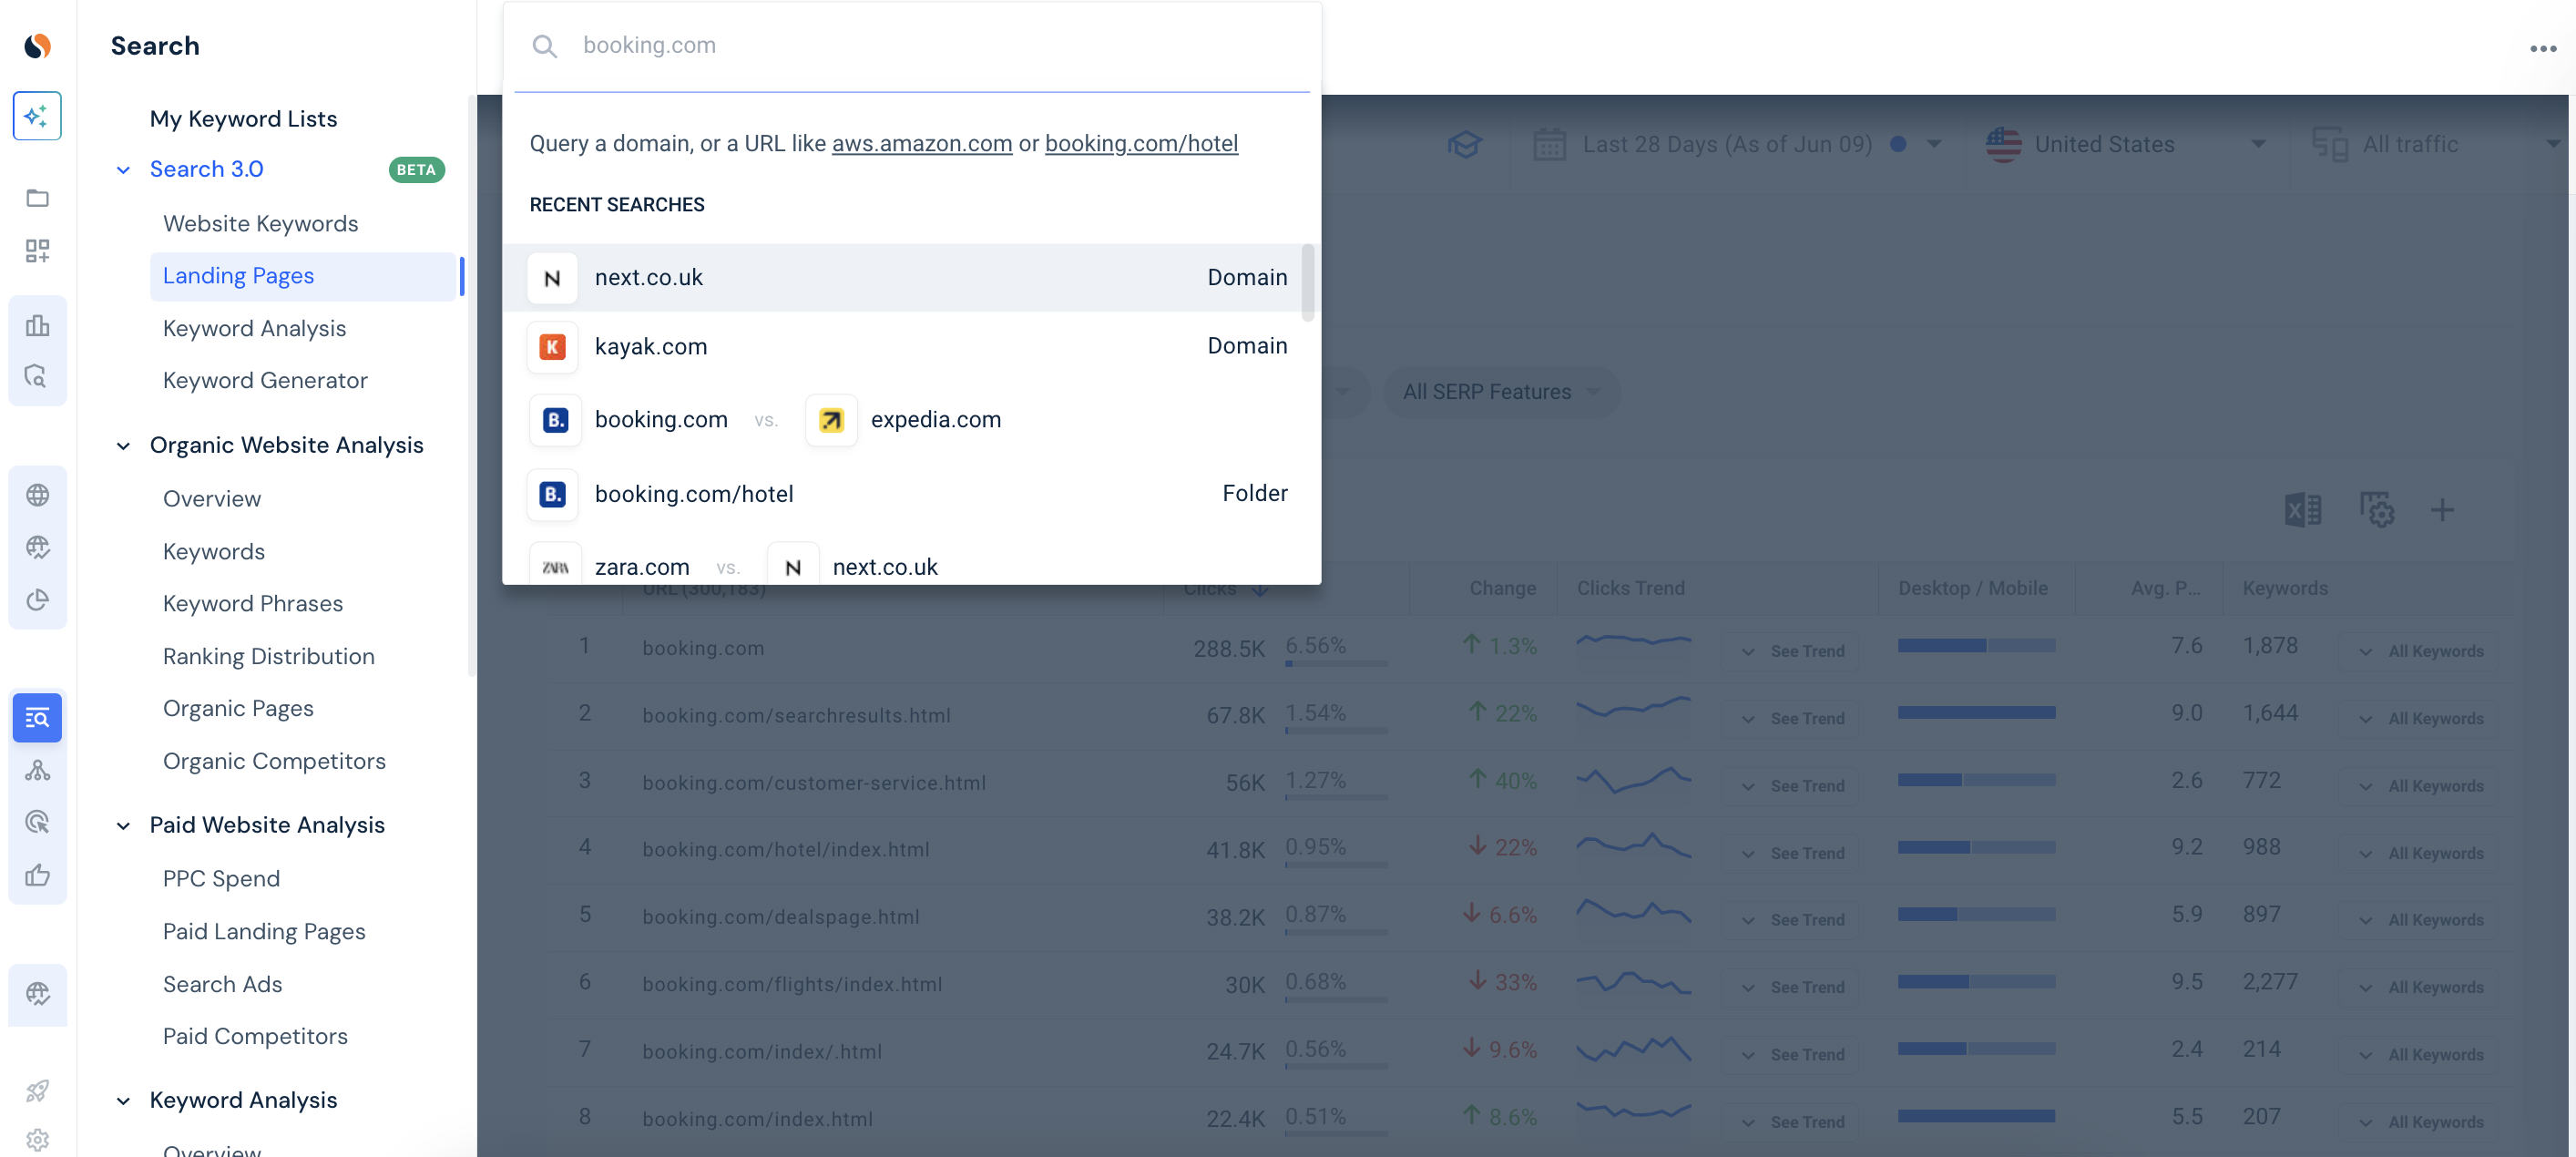2576x1157 pixels.
Task: Open the folder icon in left rail
Action: [37, 198]
